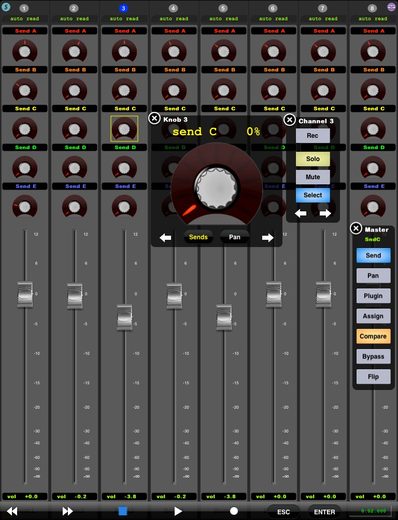This screenshot has width=398, height=520.
Task: Click Assign in the Master popup
Action: click(373, 316)
